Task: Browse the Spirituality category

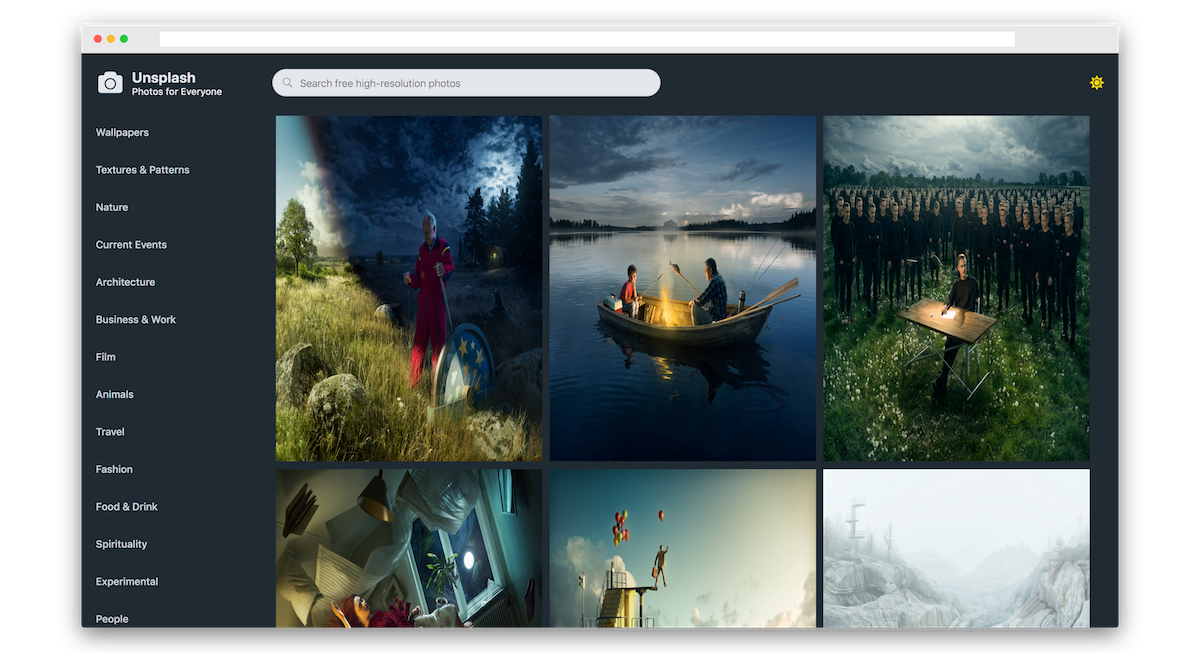Action: tap(121, 544)
